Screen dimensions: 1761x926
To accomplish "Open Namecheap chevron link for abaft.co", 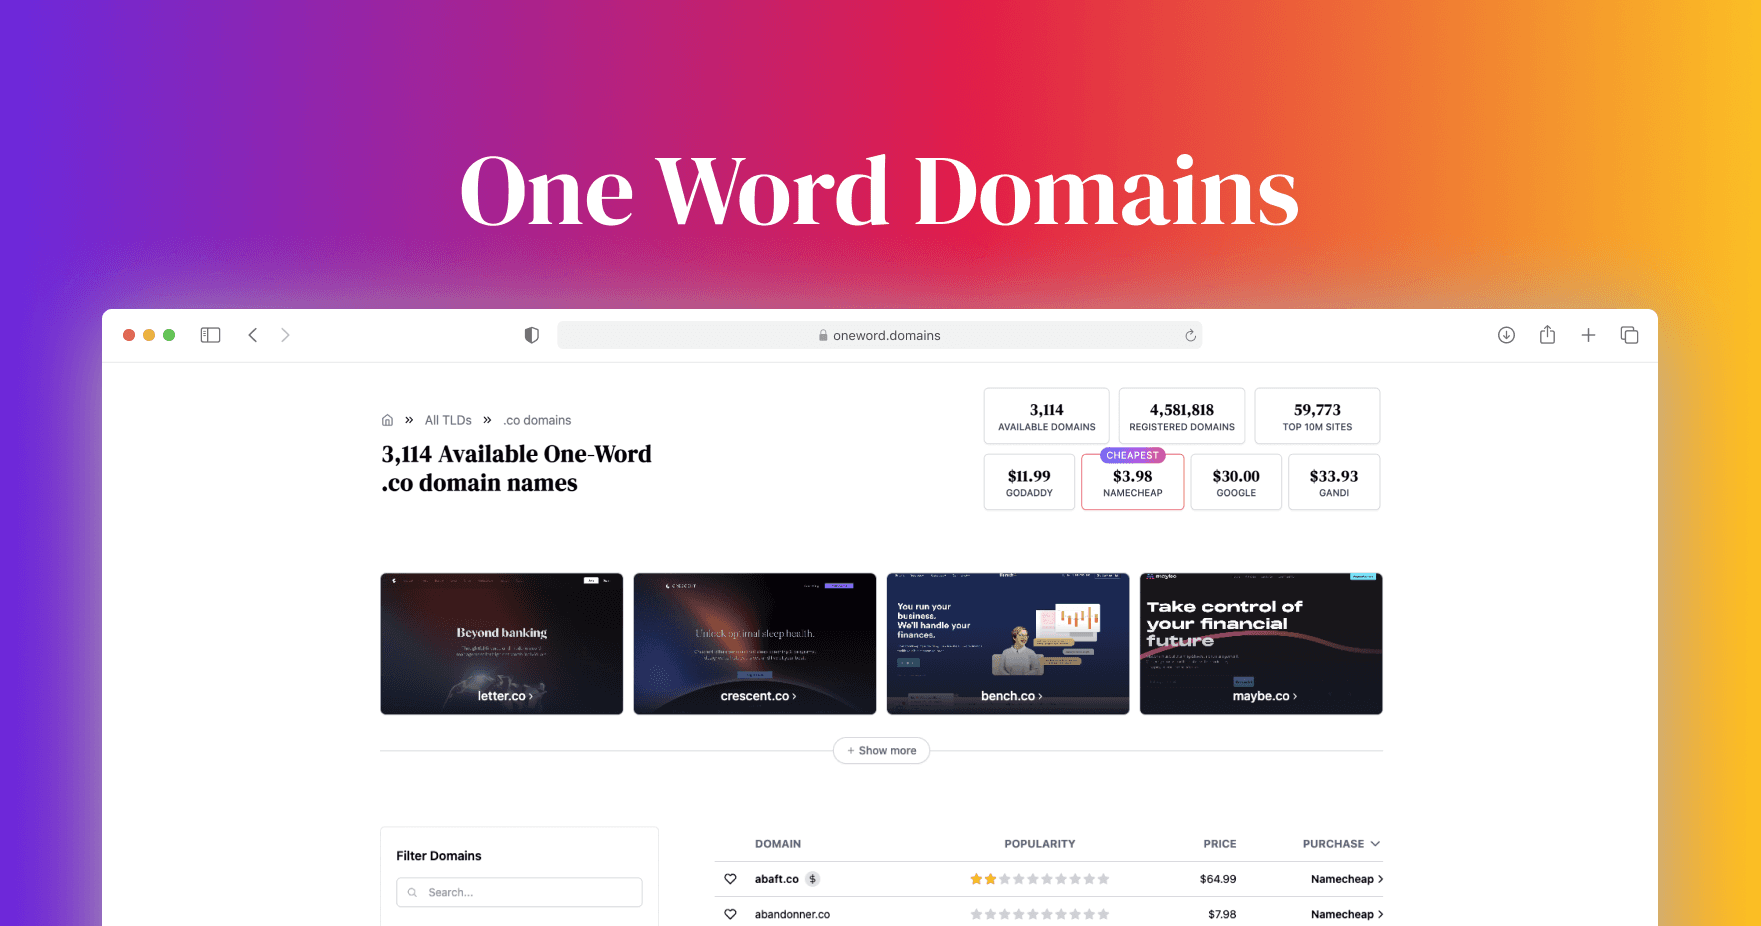I will (1347, 879).
